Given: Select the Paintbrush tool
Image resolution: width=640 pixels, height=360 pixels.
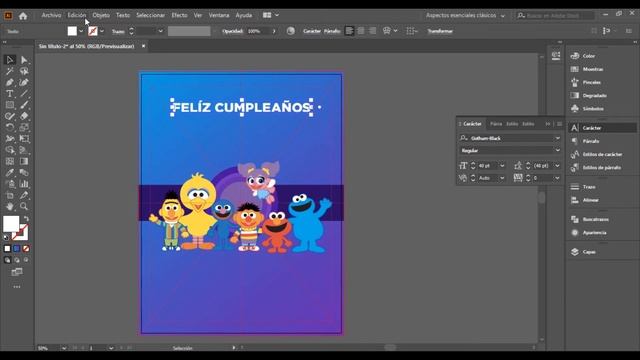Looking at the screenshot, I should tap(24, 105).
